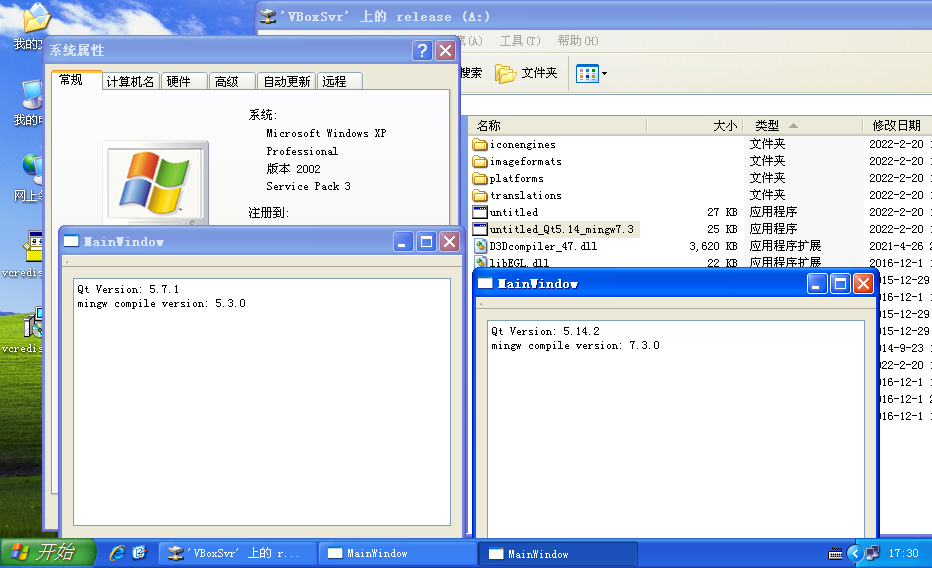Screen dimensions: 932x568
Task: Click the text area showing Qt Version: 5.14.2
Action: pos(676,429)
